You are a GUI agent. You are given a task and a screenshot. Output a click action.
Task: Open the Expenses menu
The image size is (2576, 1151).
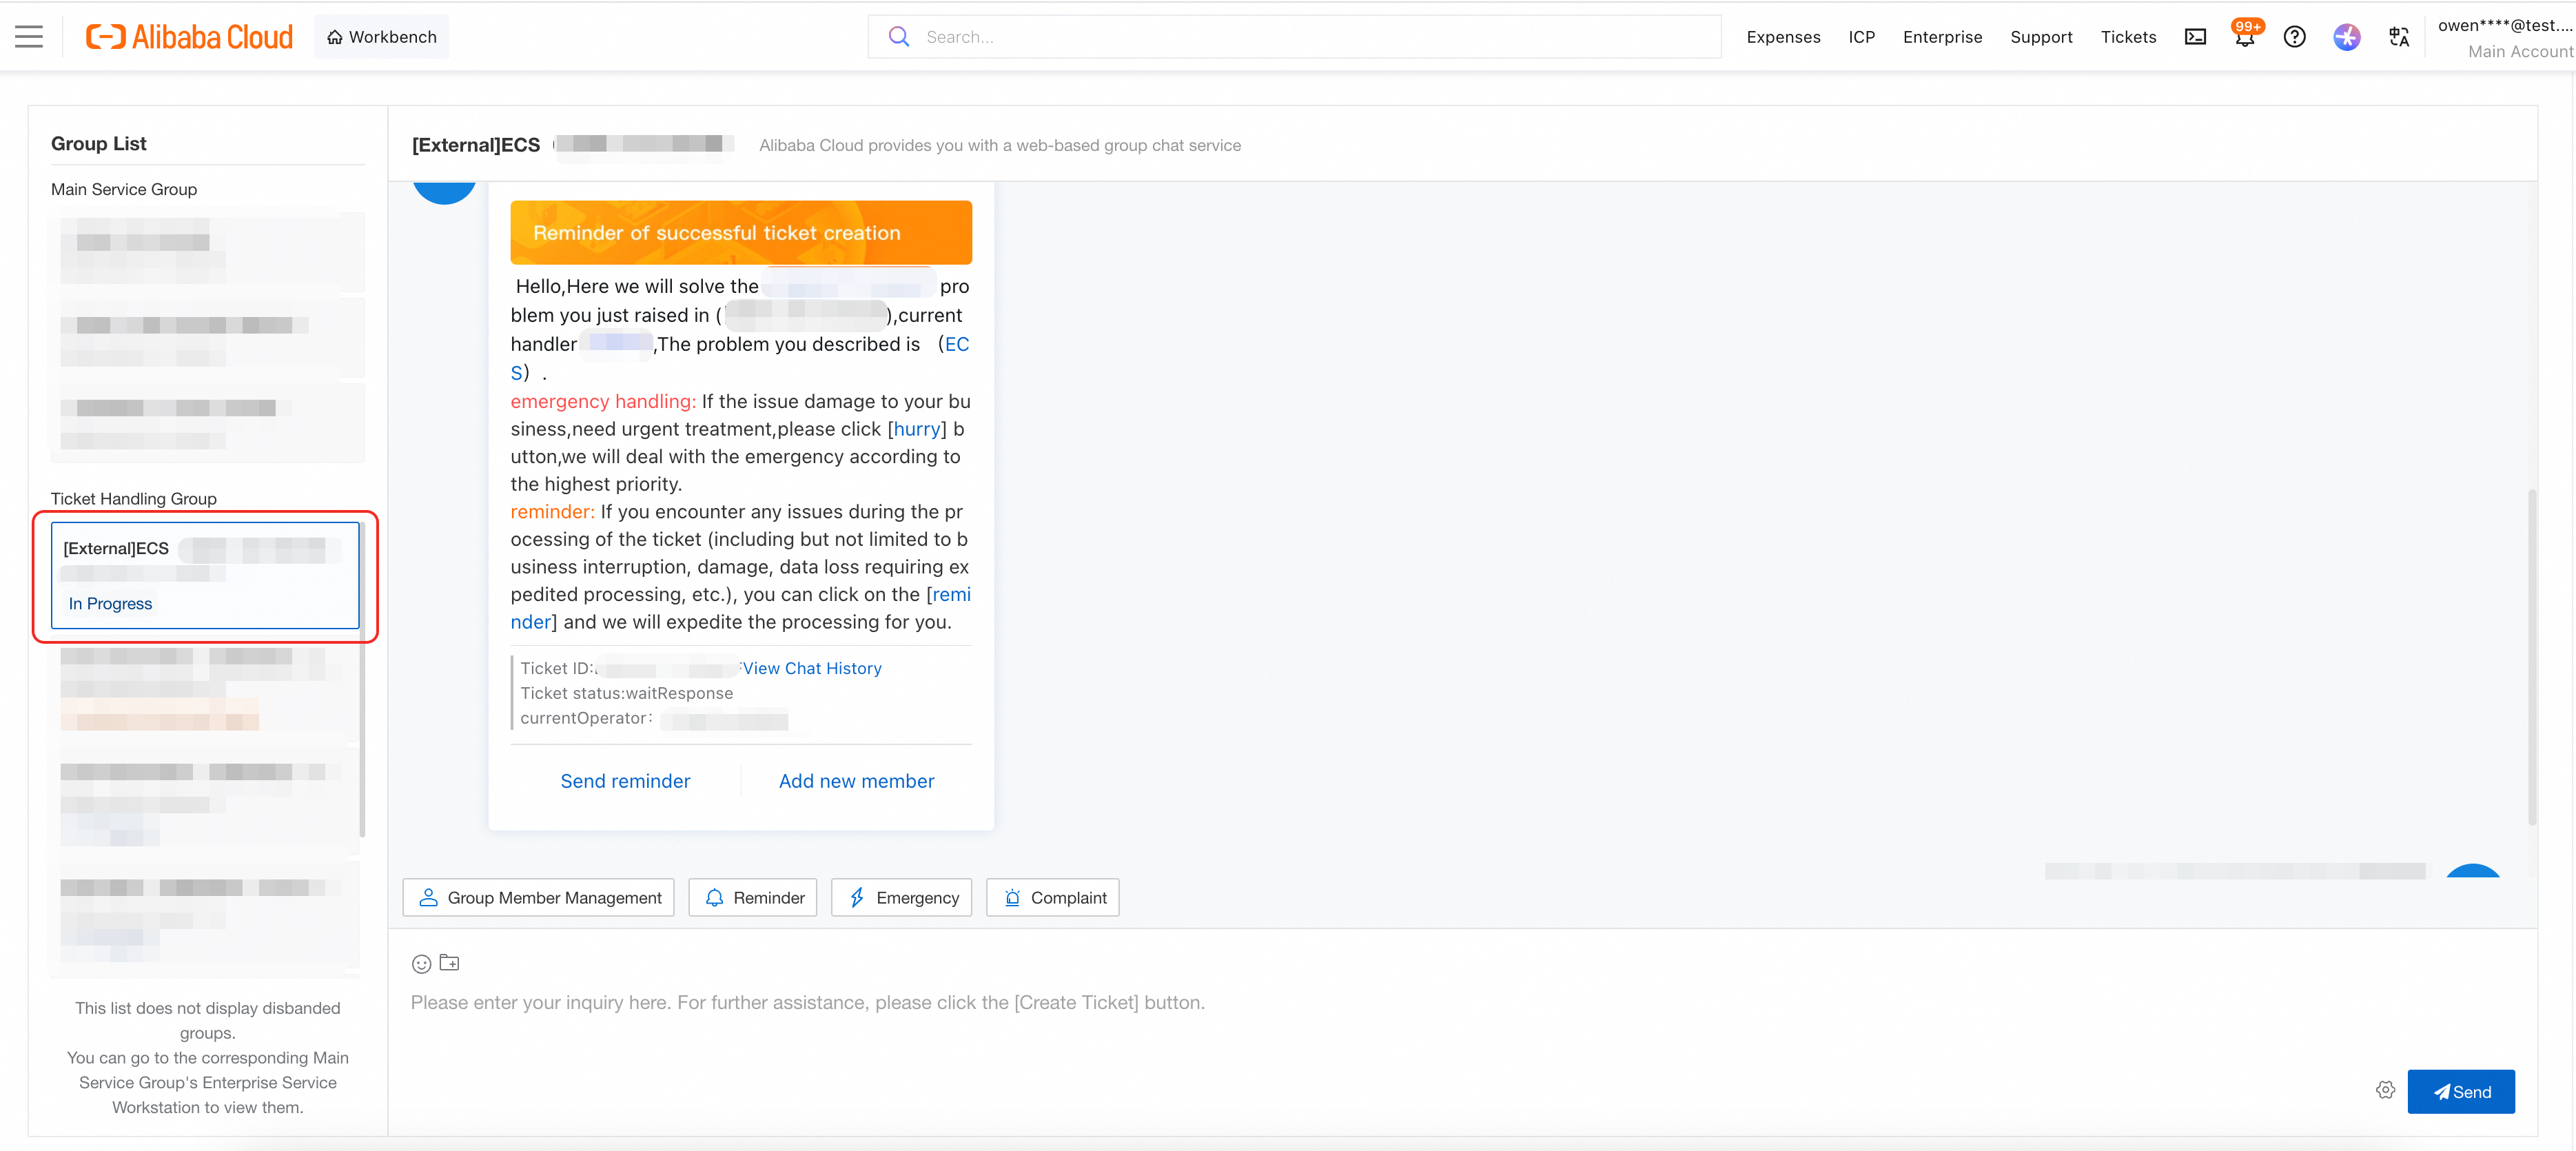point(1783,37)
